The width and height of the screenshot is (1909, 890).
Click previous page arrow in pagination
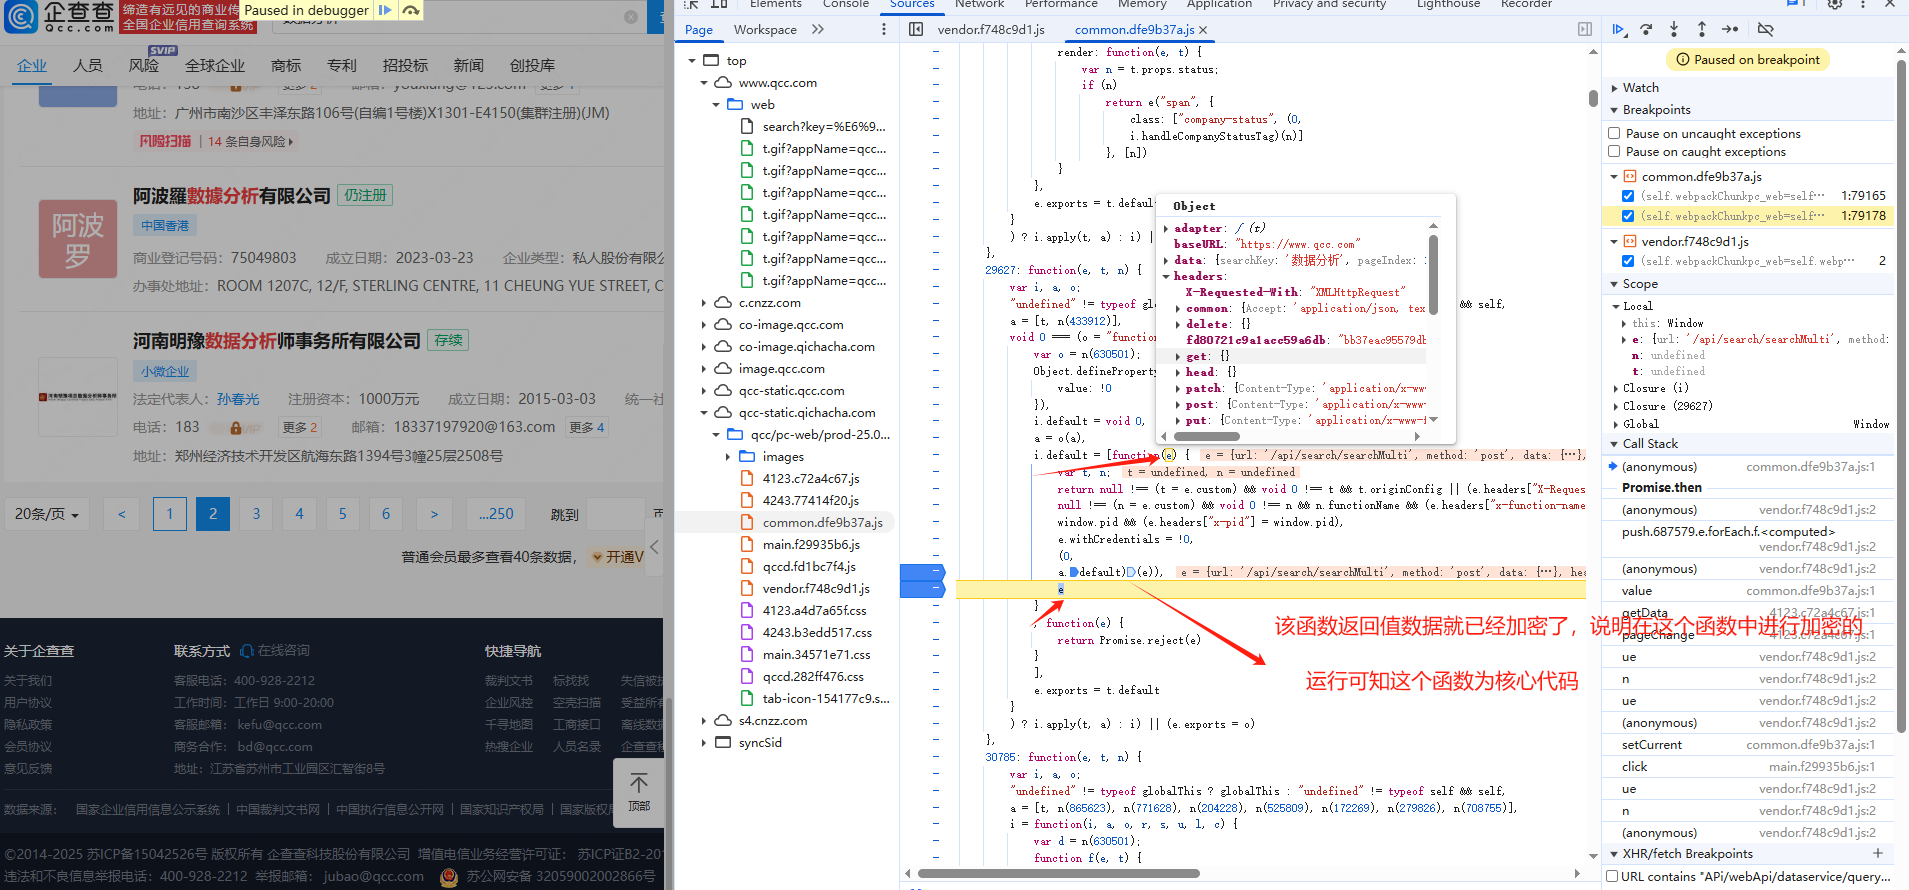122,514
